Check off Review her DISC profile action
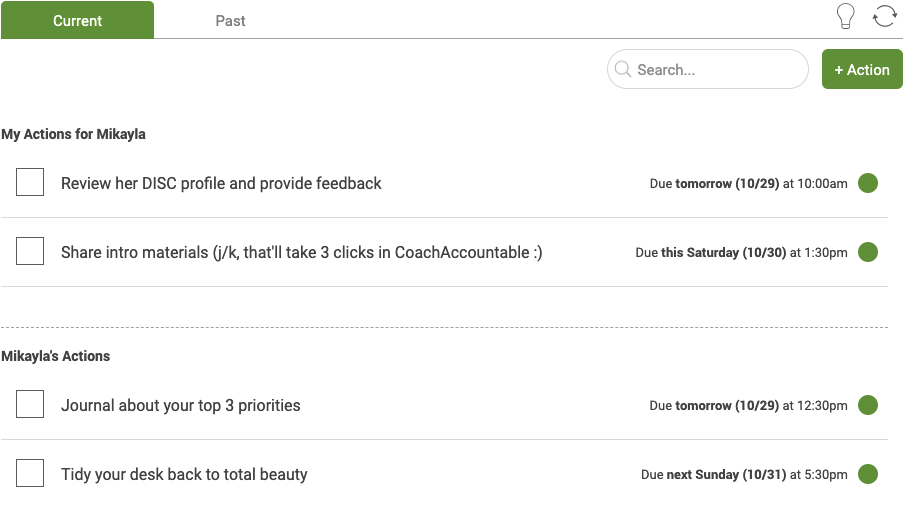The image size is (904, 506). click(30, 182)
